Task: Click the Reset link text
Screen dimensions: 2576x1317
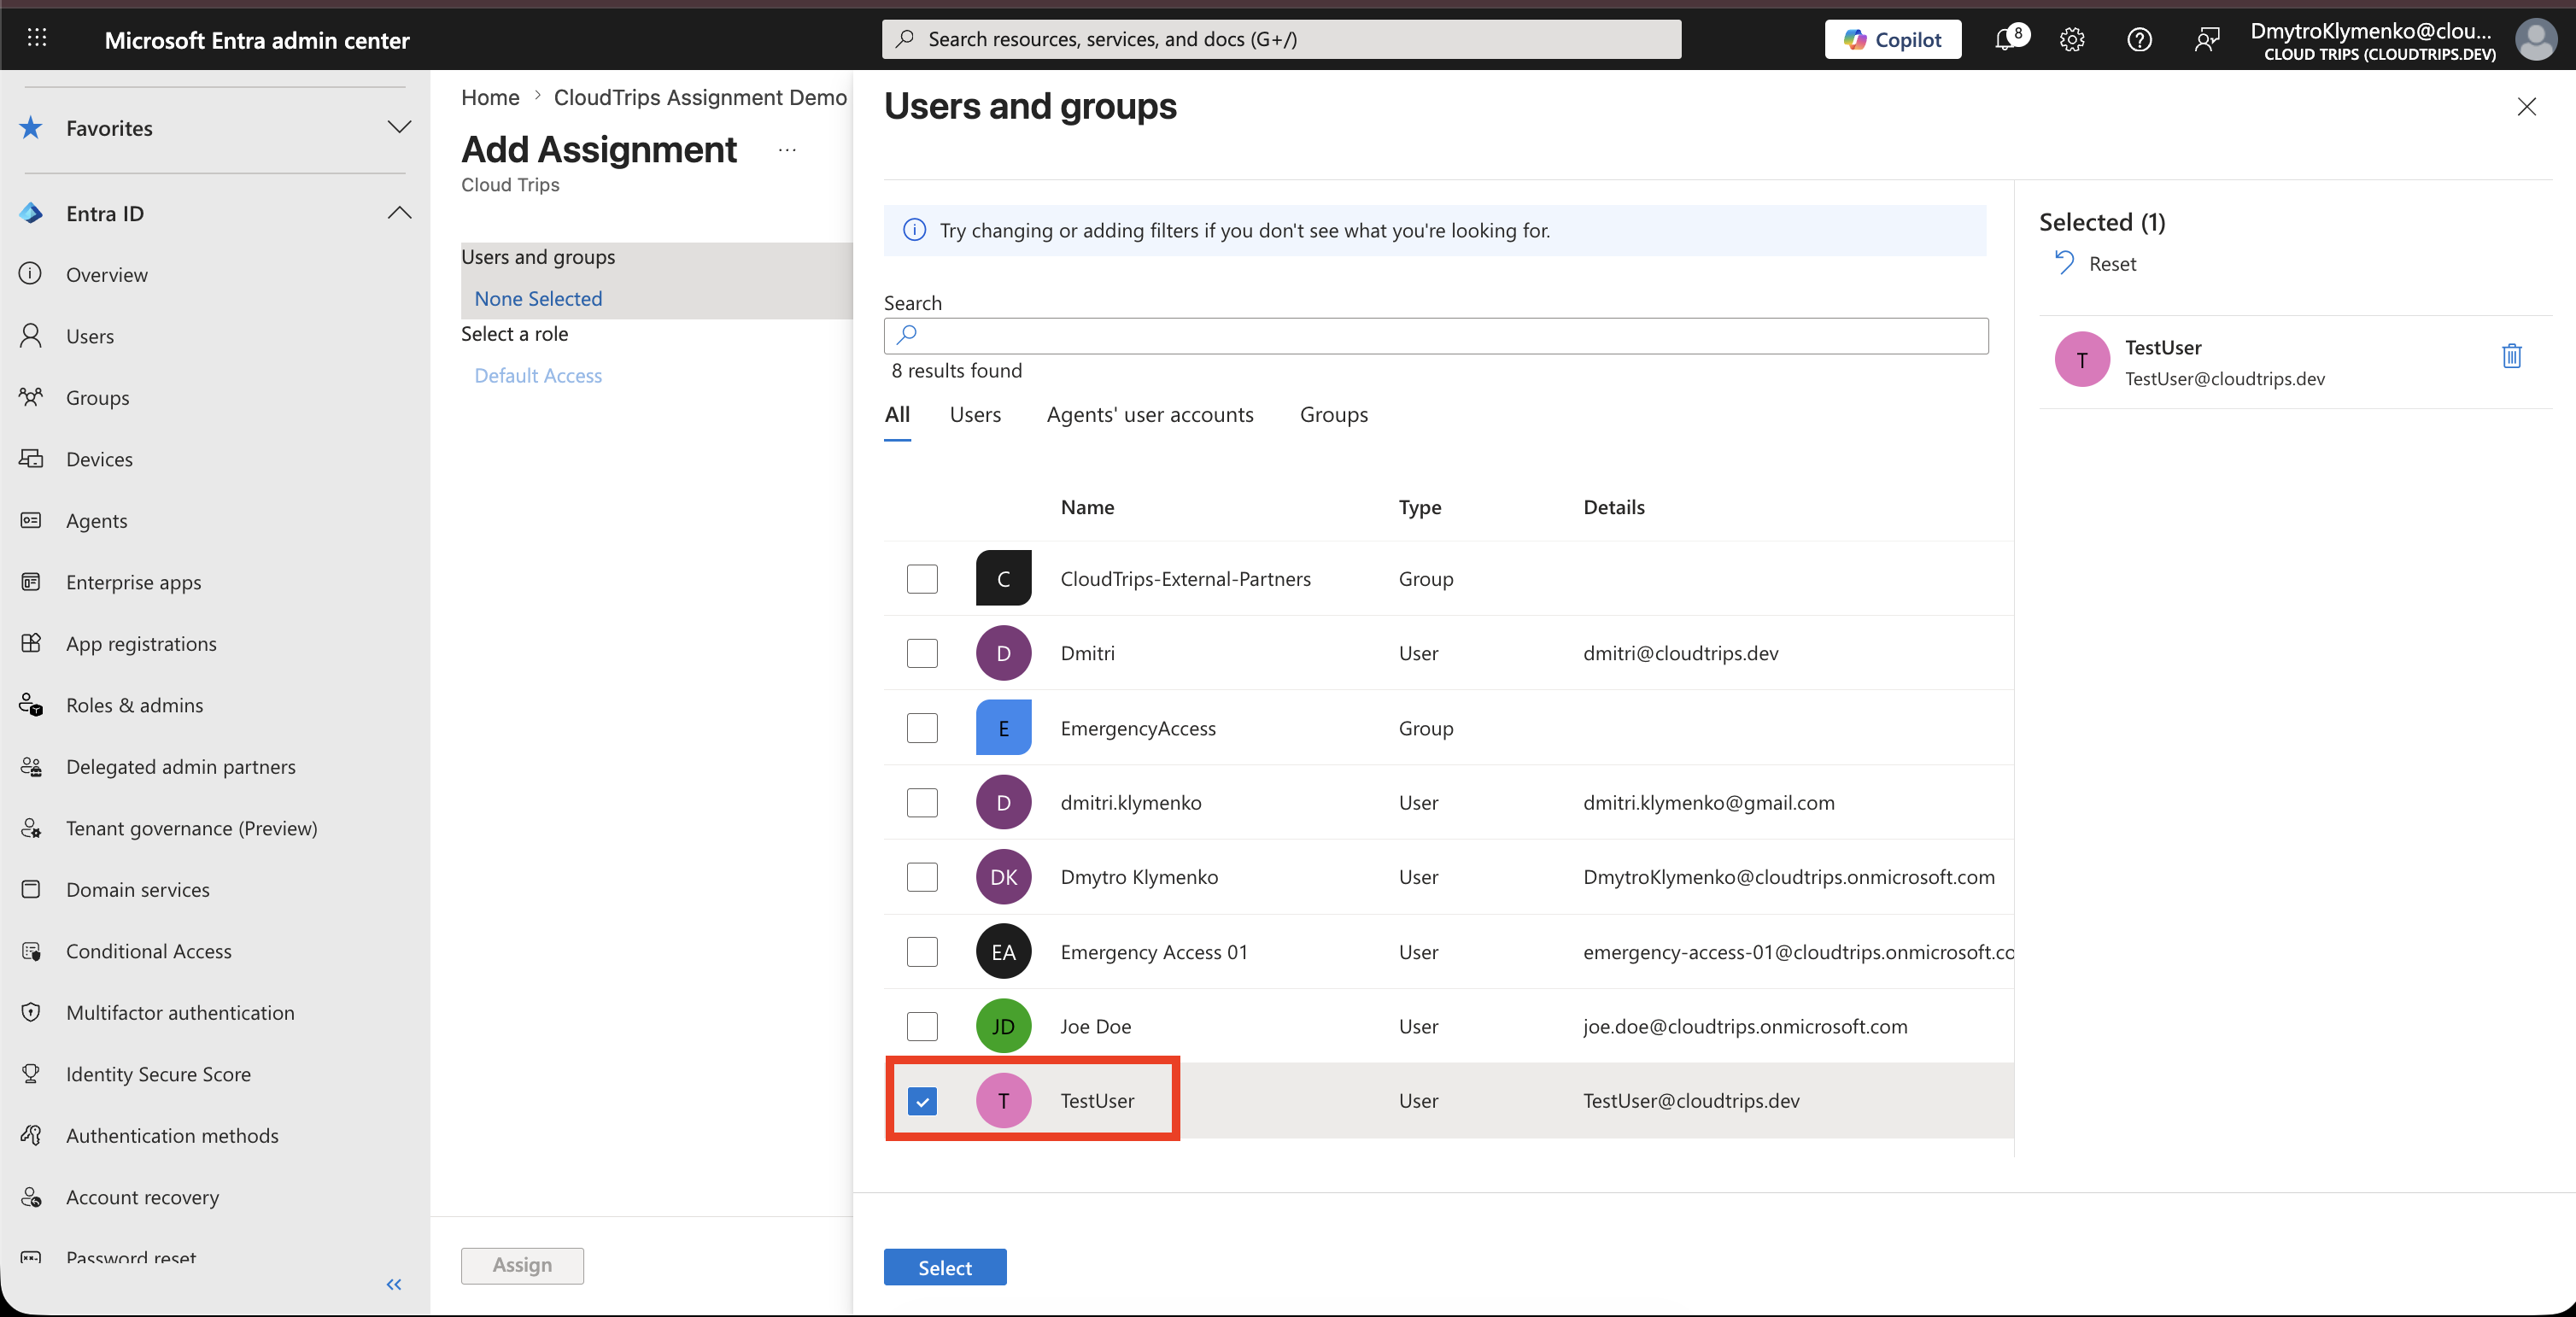Action: pyautogui.click(x=2112, y=264)
